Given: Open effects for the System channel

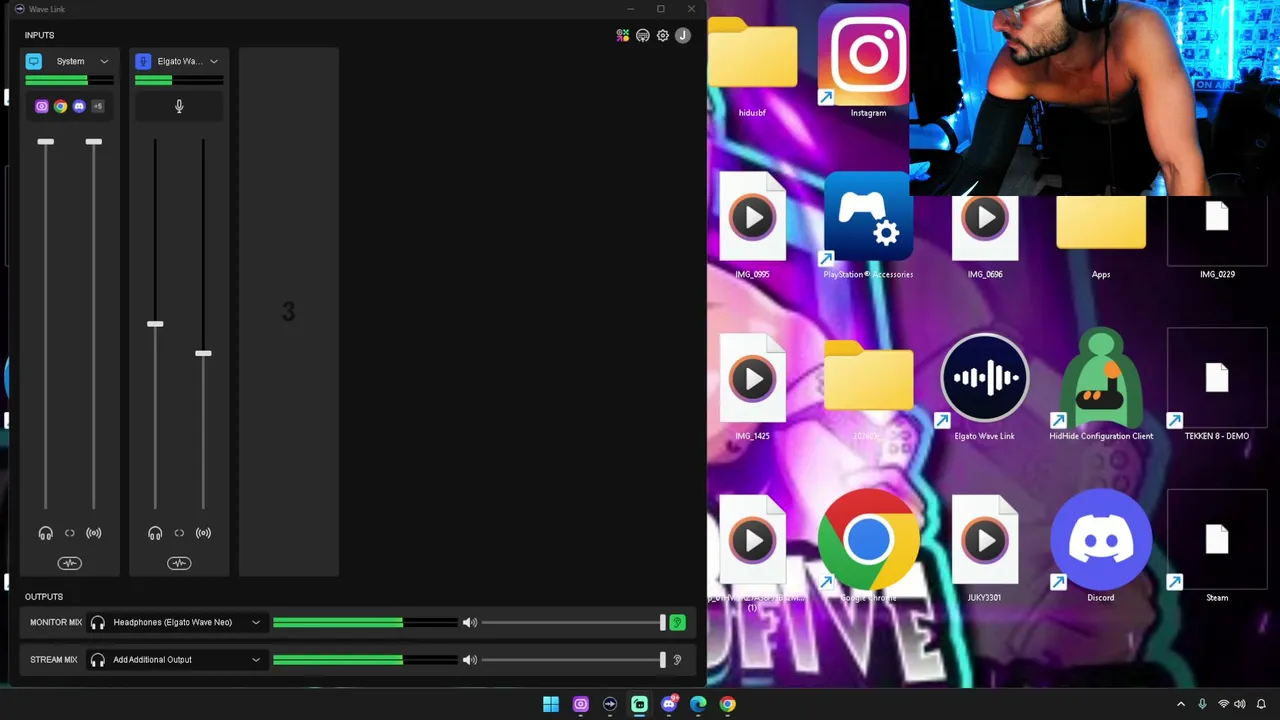Looking at the screenshot, I should click(70, 563).
